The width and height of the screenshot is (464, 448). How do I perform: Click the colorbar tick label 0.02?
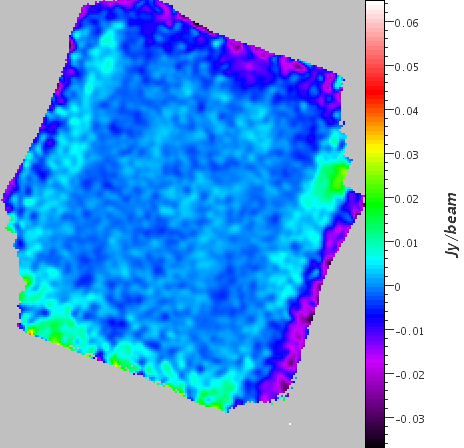406,199
